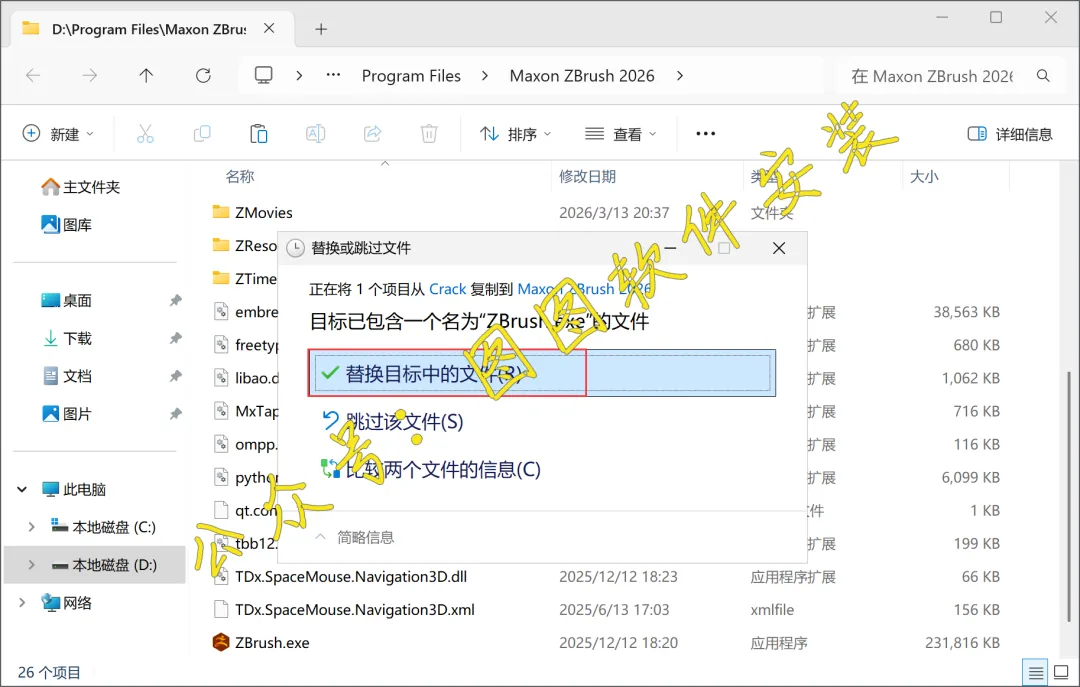Go up one folder level

146,76
